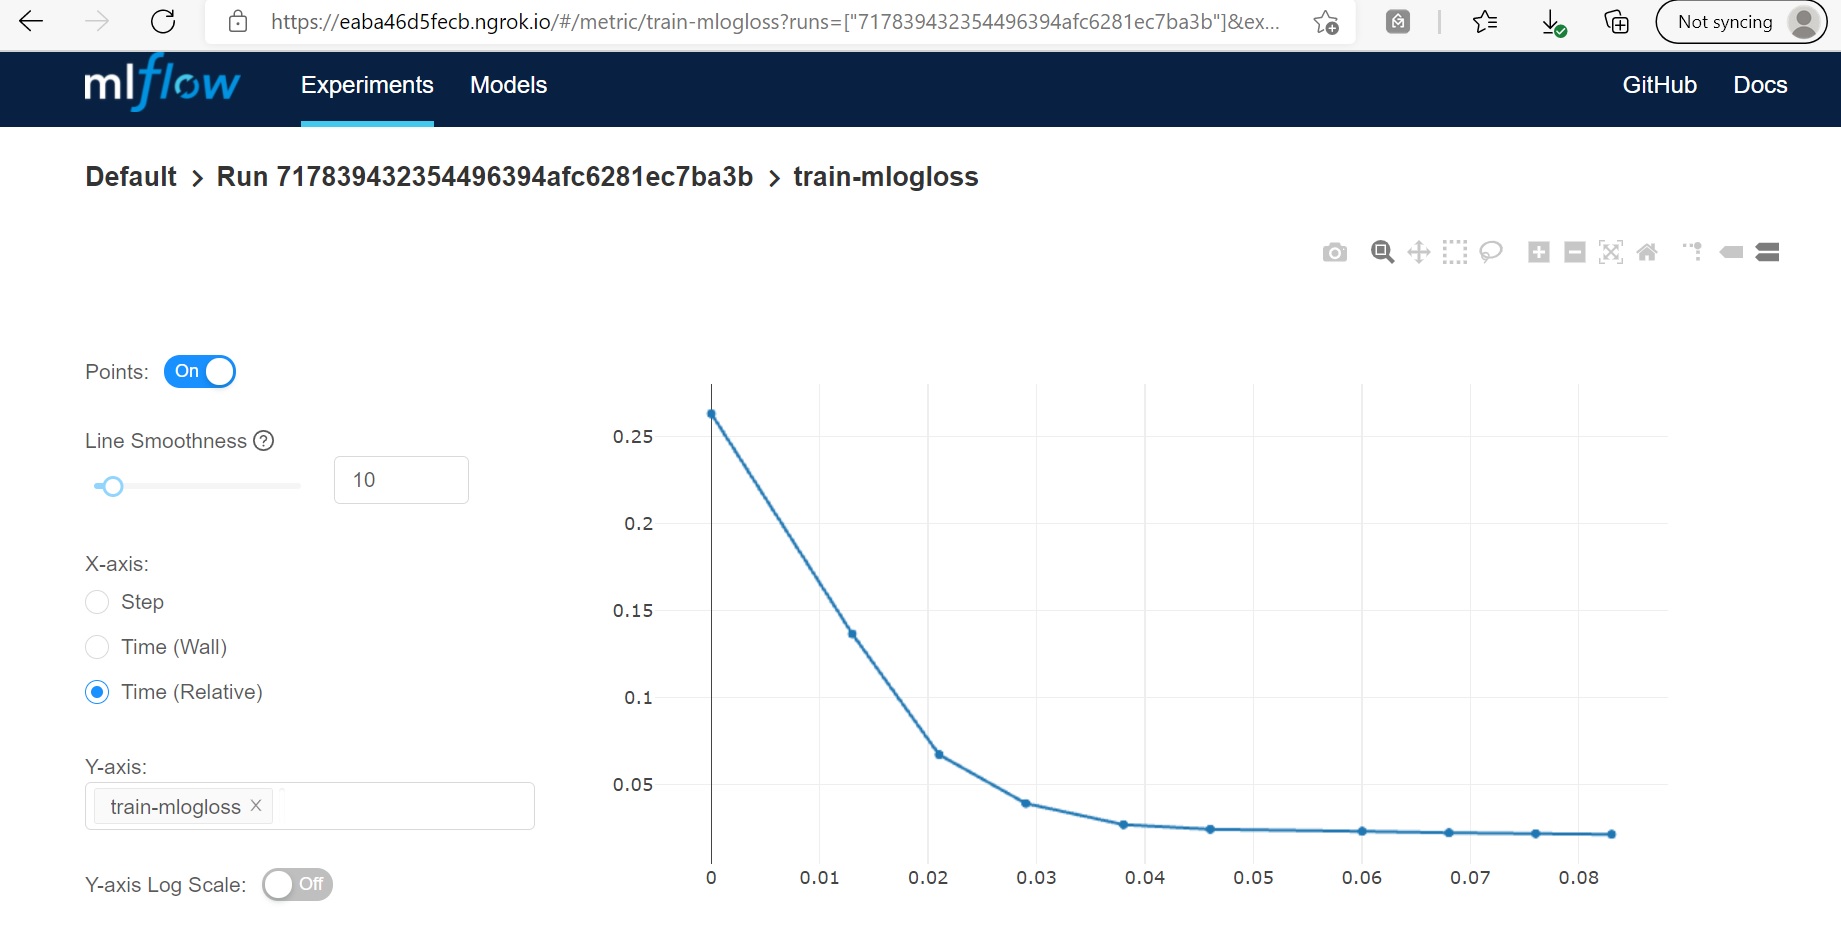Compare data on hover icon
The image size is (1841, 949).
[x=1767, y=252]
